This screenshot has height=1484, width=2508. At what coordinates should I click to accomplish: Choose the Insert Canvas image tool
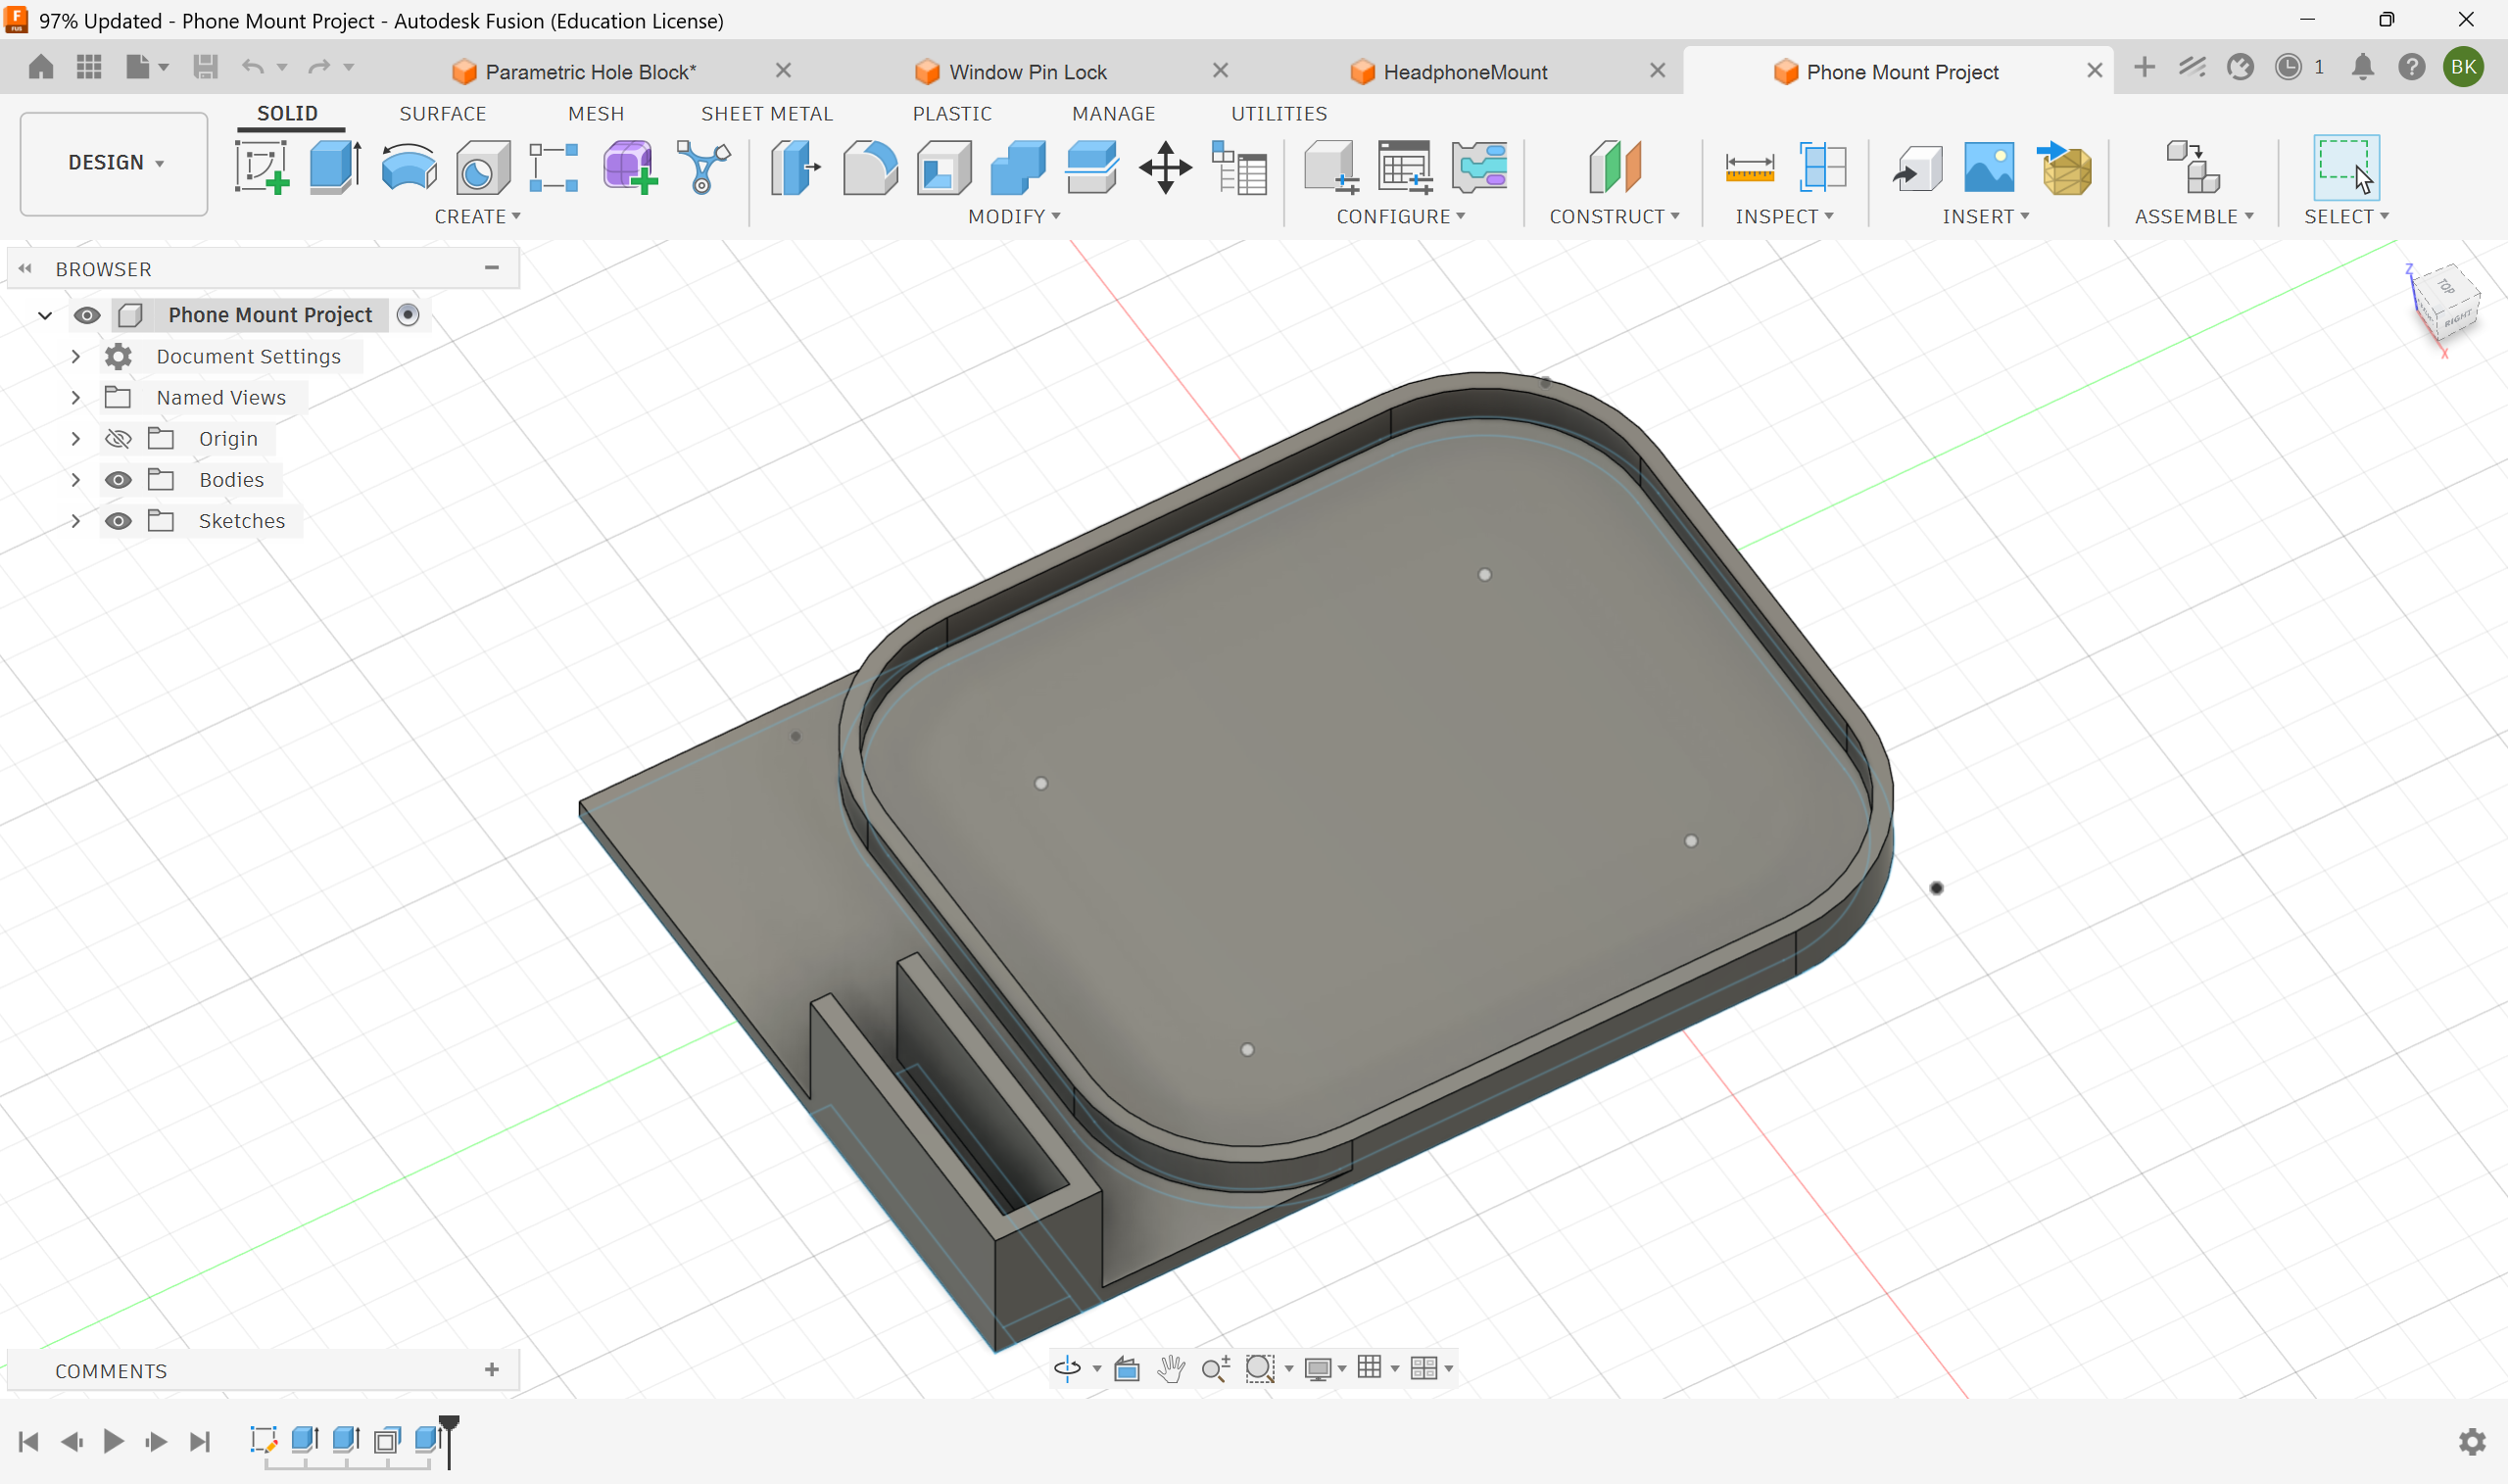pos(1988,167)
